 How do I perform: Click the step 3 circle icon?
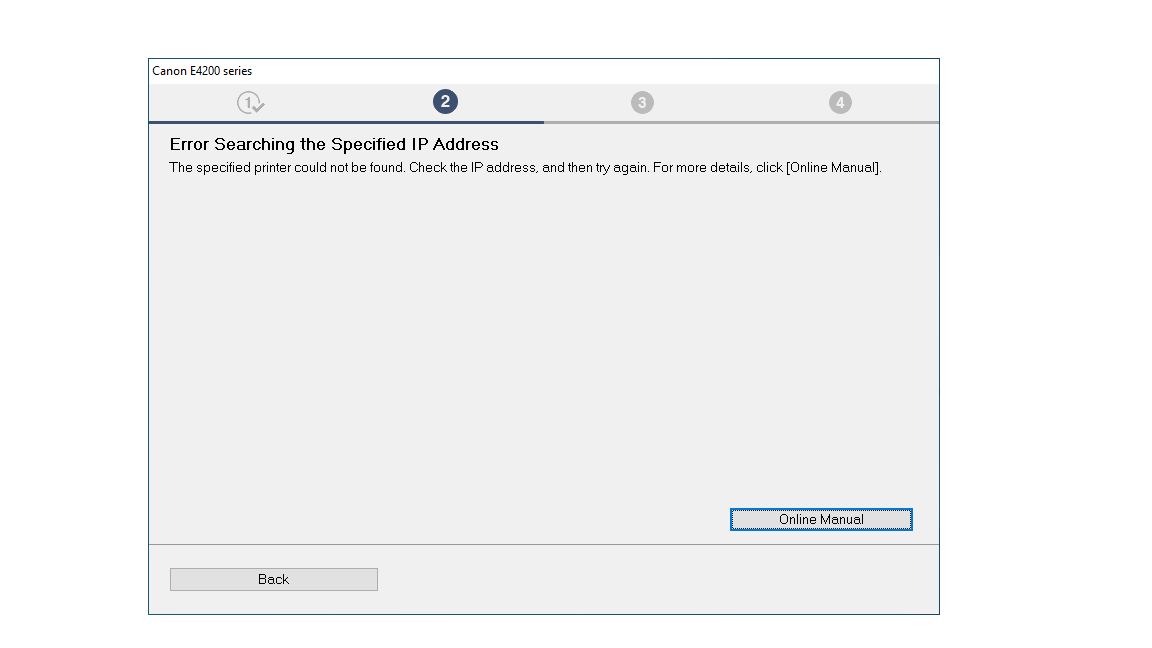tap(642, 102)
